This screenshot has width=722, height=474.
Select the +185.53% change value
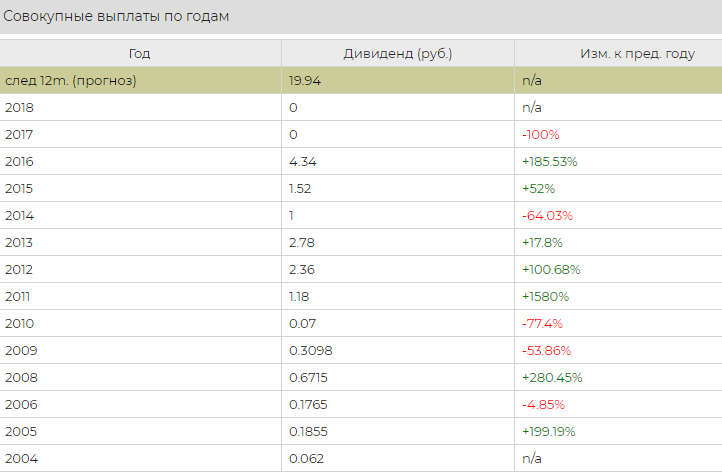[550, 161]
